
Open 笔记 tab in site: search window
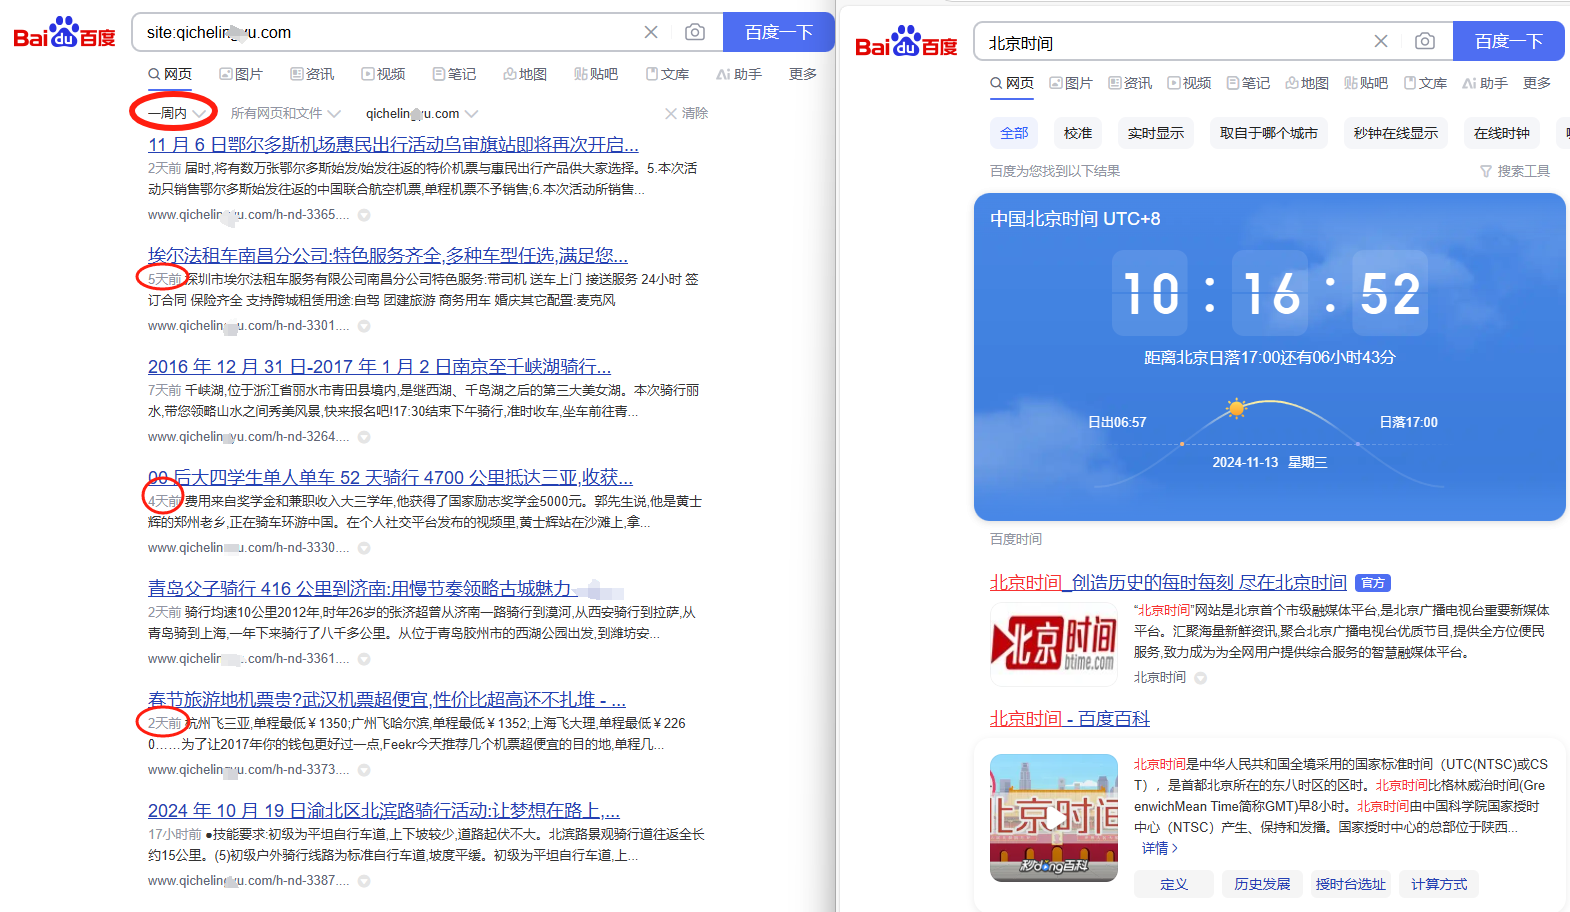click(x=454, y=74)
